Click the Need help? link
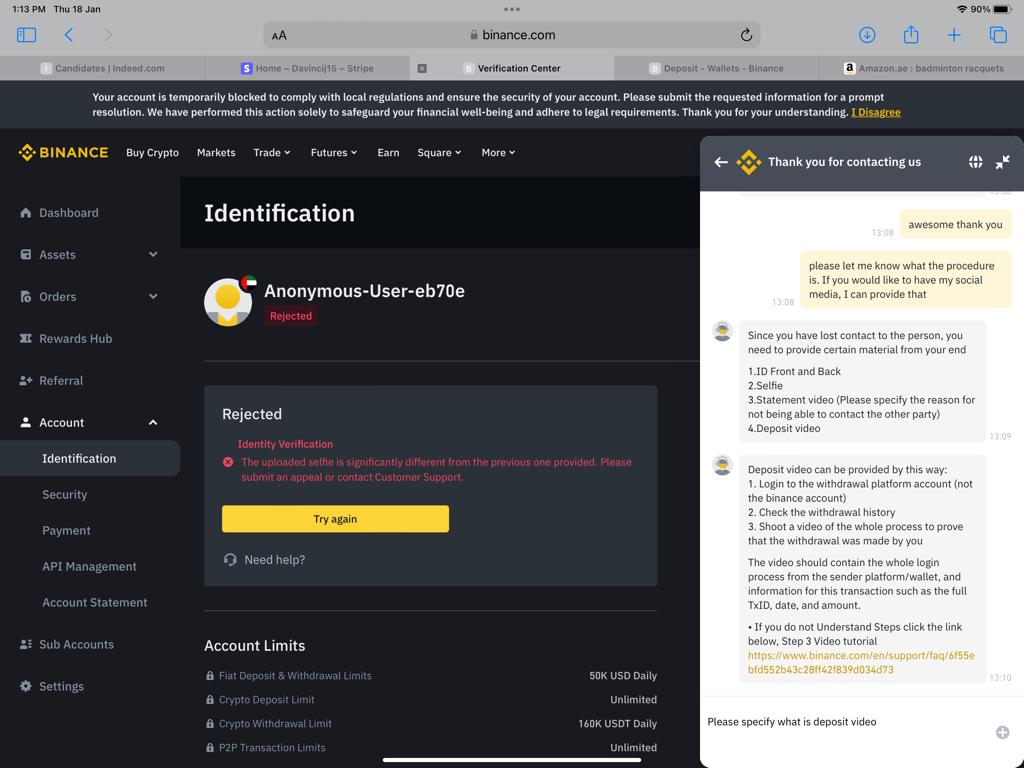Screen dimensions: 1024x768 pyautogui.click(x=274, y=560)
